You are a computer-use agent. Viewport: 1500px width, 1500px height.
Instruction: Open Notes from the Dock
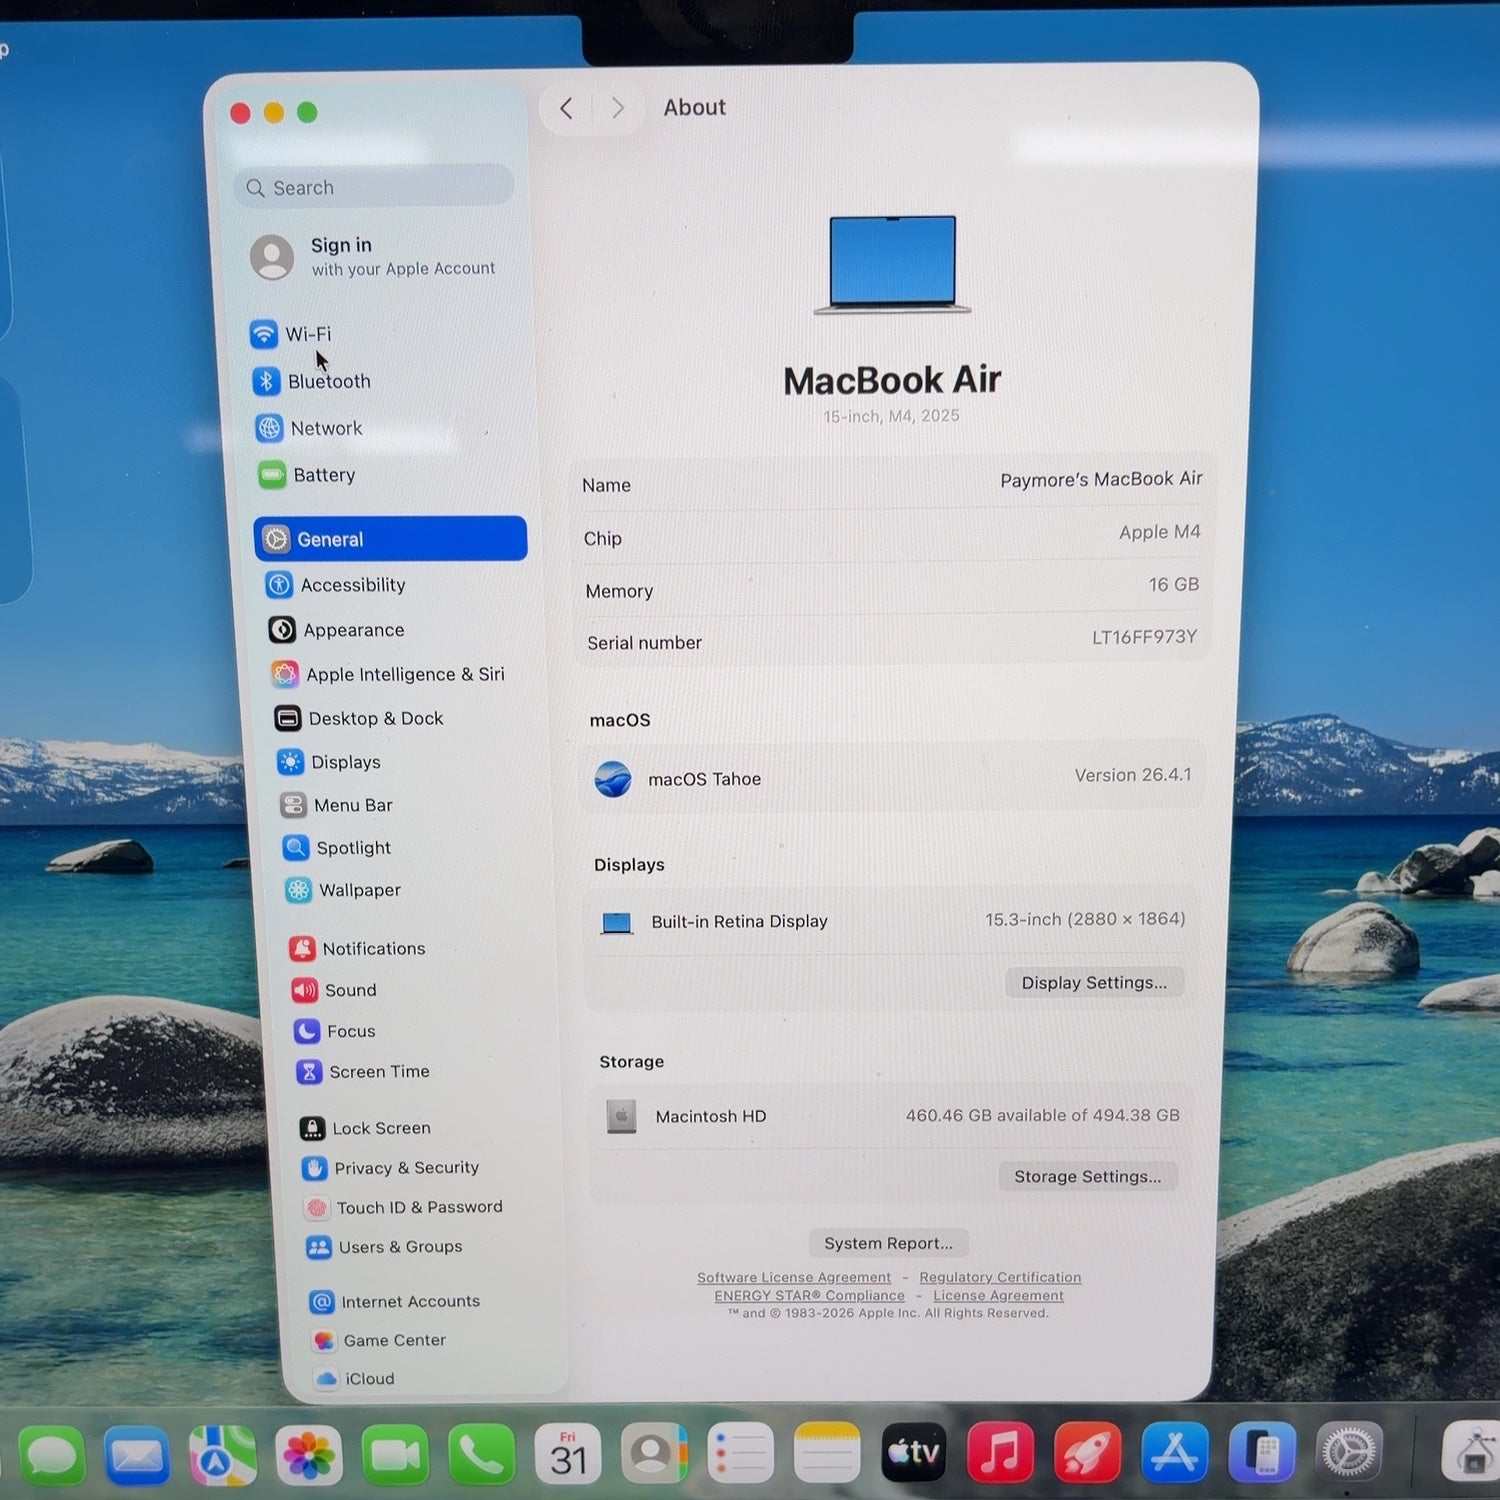[827, 1453]
